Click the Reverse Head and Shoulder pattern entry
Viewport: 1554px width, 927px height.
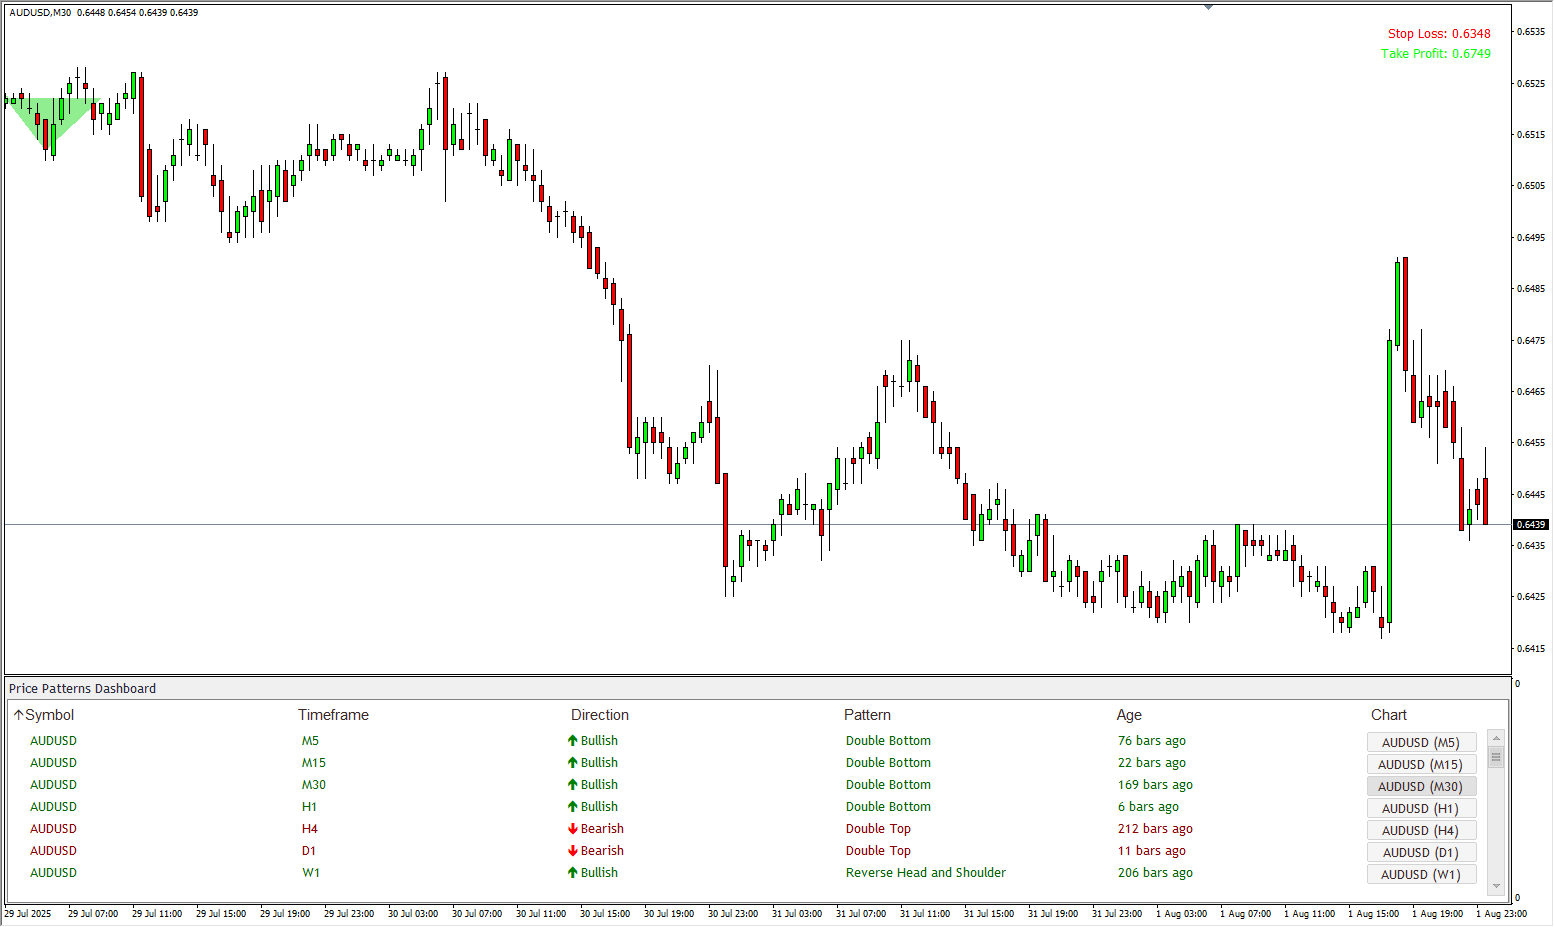[x=925, y=873]
